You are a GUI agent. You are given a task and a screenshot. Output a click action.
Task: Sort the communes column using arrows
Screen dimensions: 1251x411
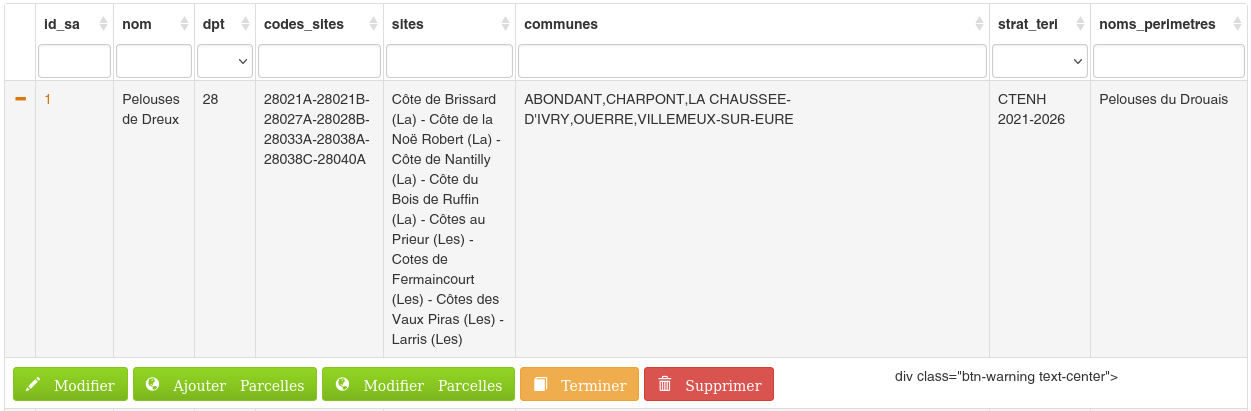pos(979,24)
